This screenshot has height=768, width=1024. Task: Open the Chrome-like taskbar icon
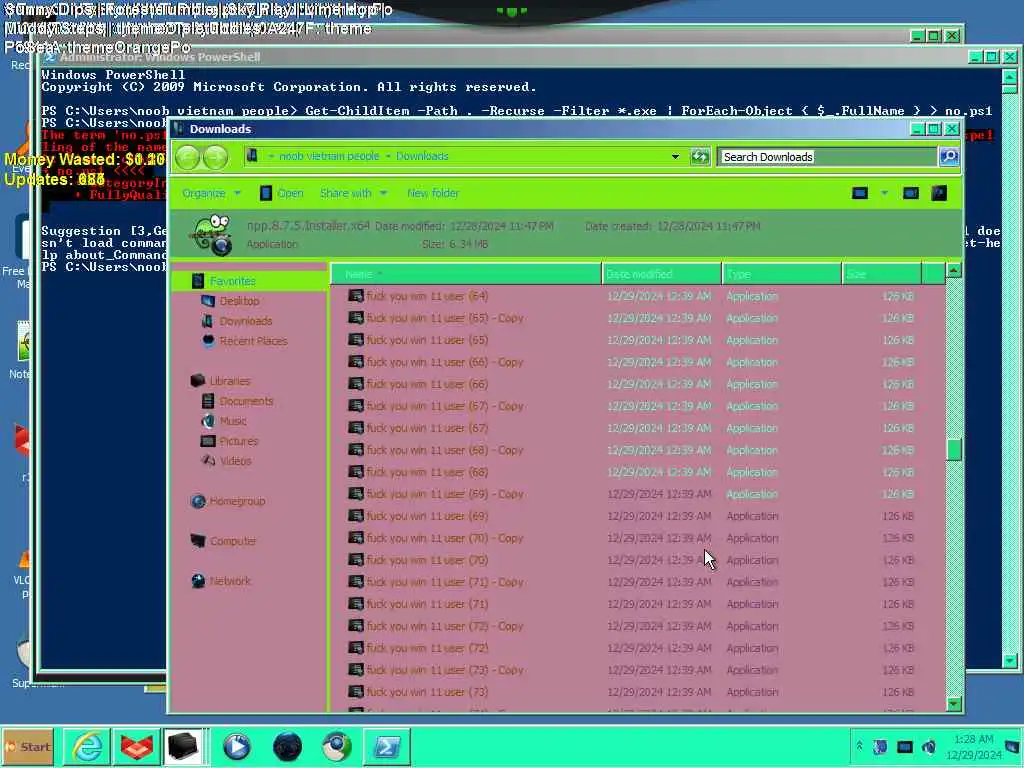coord(336,746)
